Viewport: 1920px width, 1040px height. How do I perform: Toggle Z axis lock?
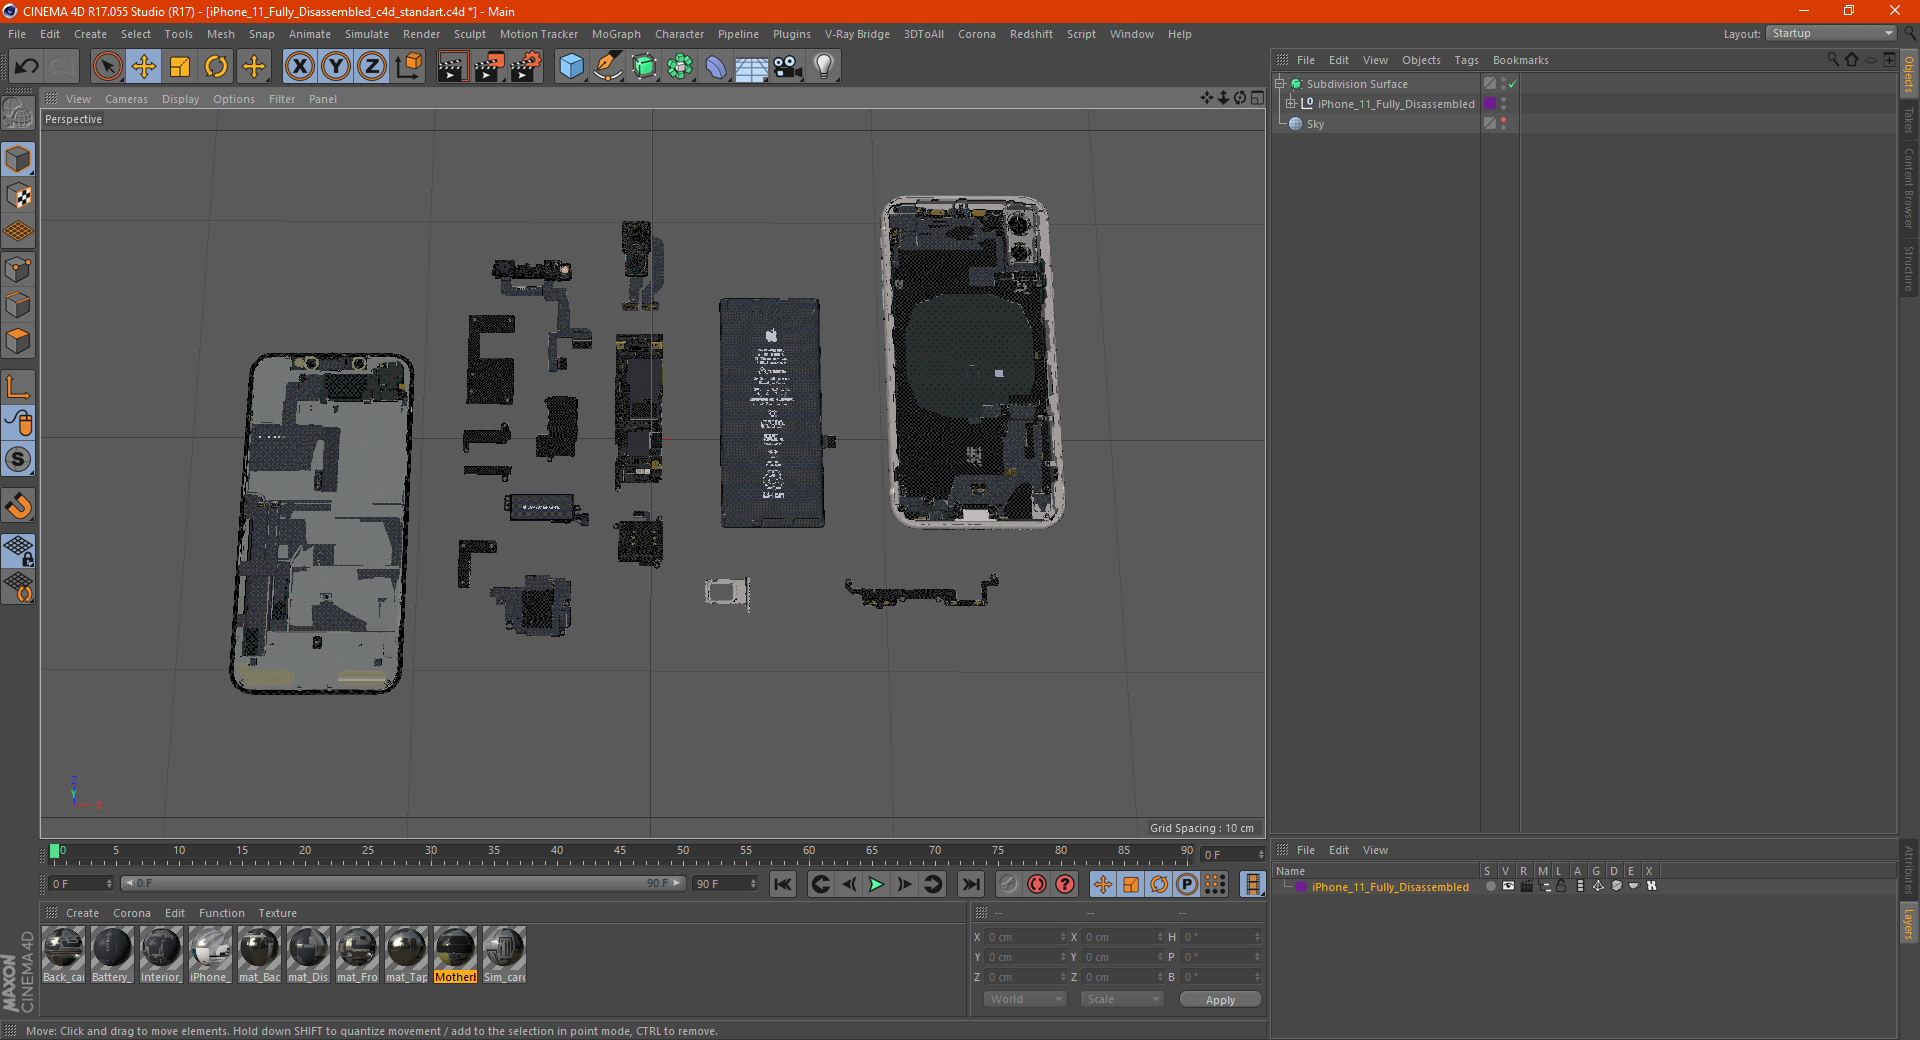[x=372, y=67]
